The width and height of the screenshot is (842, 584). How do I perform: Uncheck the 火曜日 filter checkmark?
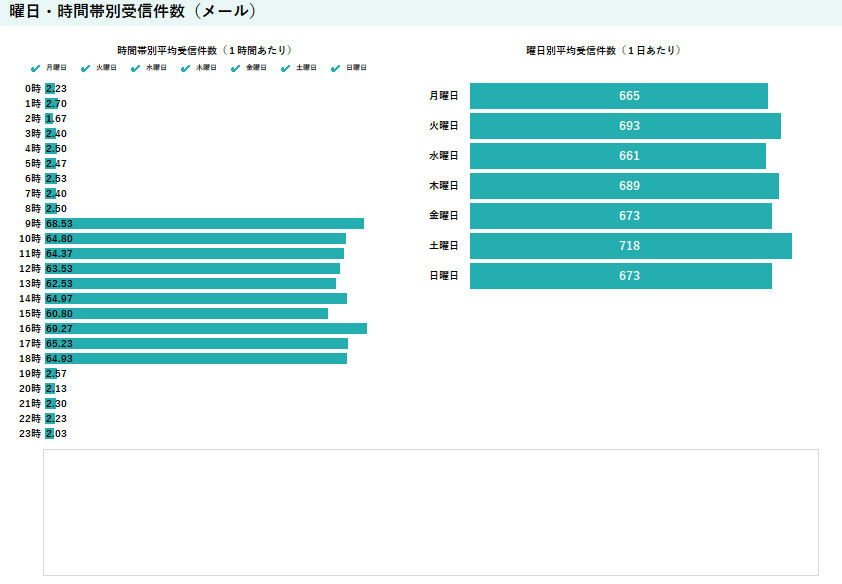pyautogui.click(x=86, y=68)
